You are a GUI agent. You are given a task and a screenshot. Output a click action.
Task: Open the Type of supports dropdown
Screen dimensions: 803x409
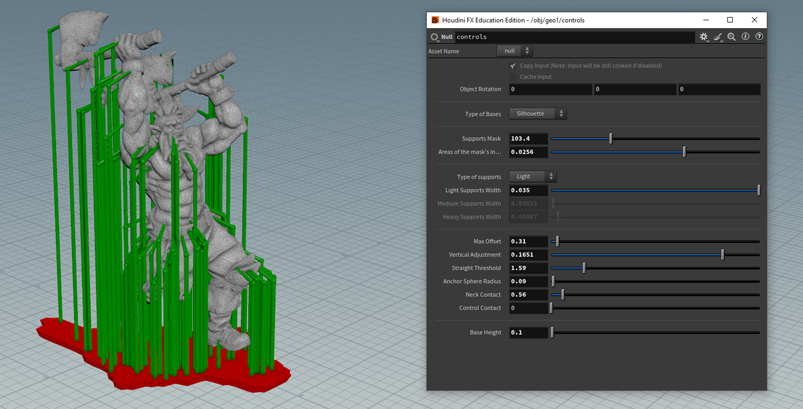(x=533, y=177)
